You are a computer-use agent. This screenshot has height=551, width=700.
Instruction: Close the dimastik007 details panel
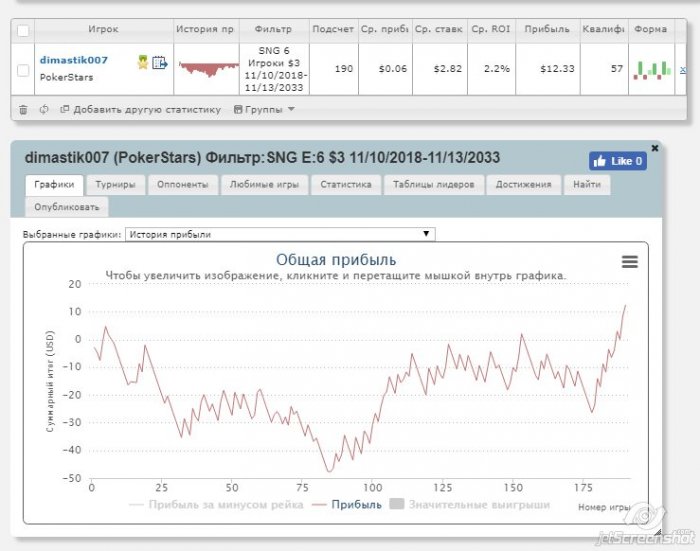coord(655,148)
